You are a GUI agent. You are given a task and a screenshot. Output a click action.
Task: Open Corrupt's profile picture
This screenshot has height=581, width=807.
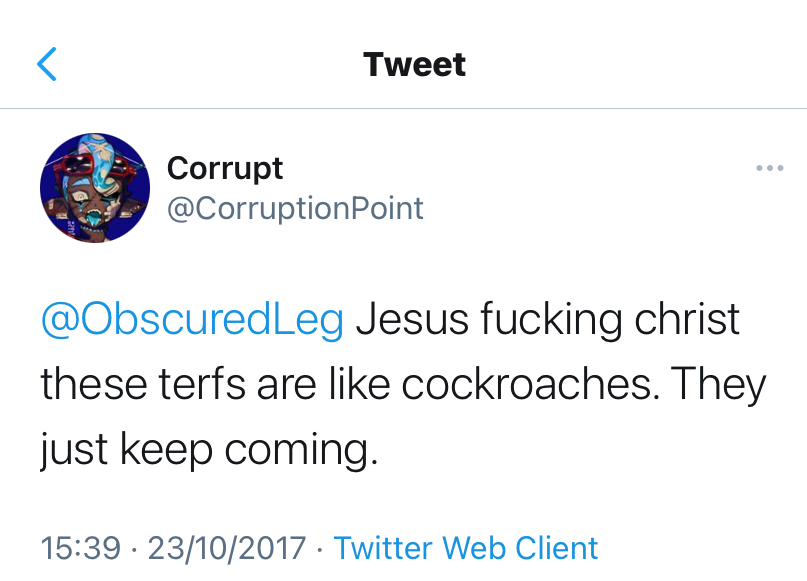click(x=95, y=187)
